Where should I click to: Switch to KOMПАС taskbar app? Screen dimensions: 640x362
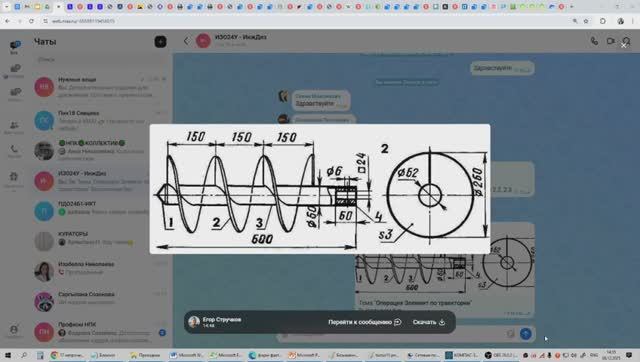[462, 355]
